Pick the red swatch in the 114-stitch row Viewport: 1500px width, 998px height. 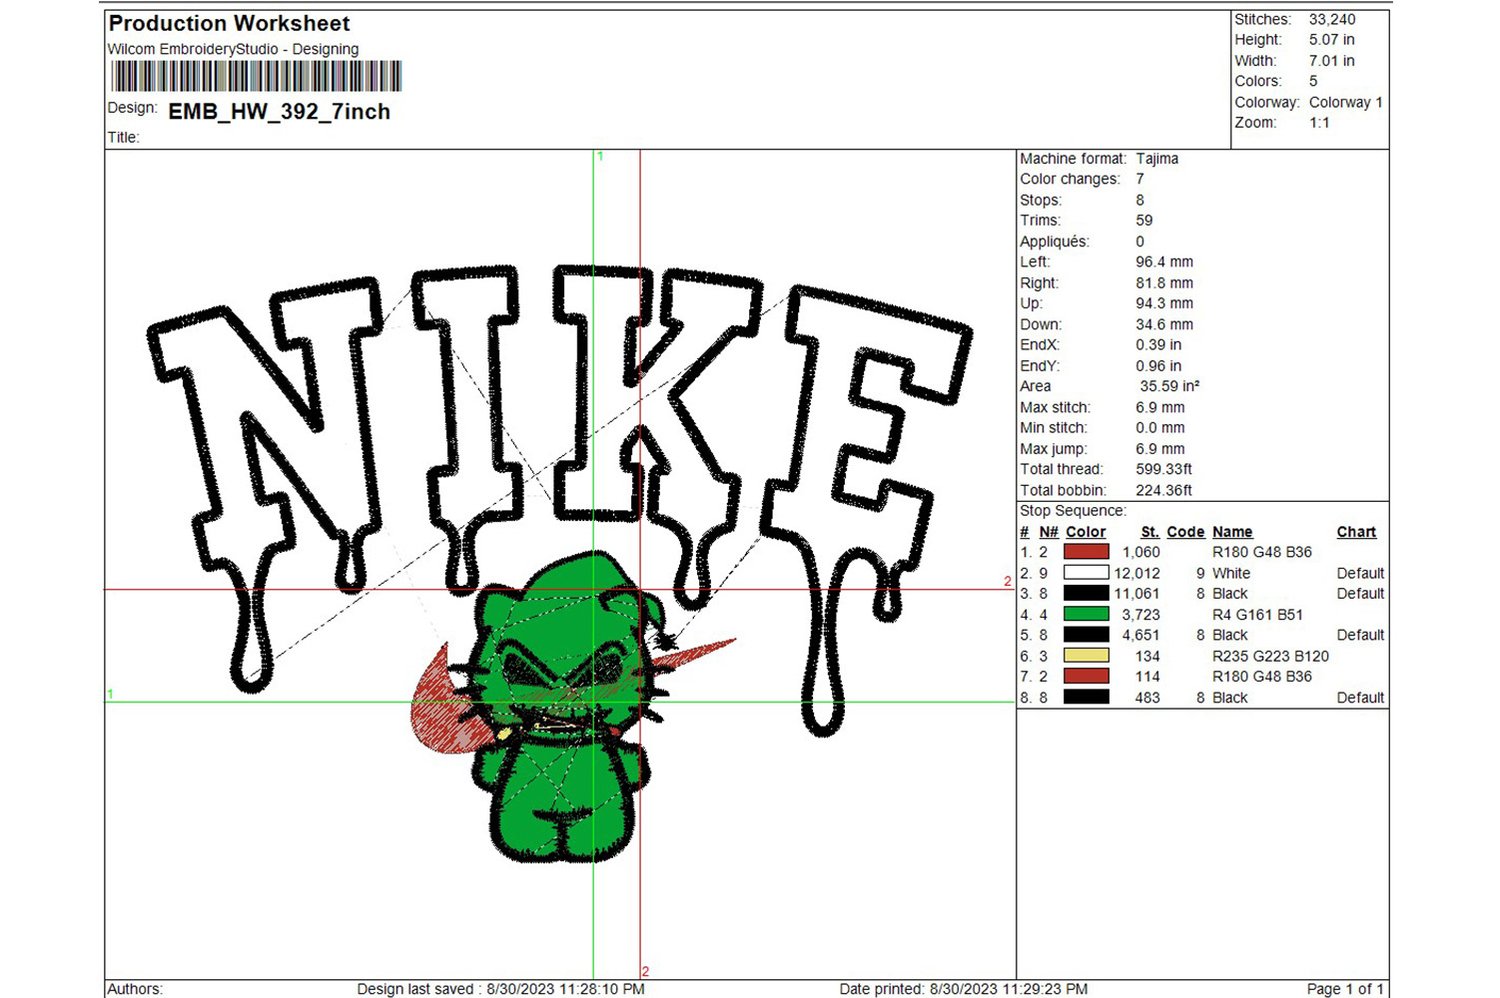click(x=1086, y=677)
